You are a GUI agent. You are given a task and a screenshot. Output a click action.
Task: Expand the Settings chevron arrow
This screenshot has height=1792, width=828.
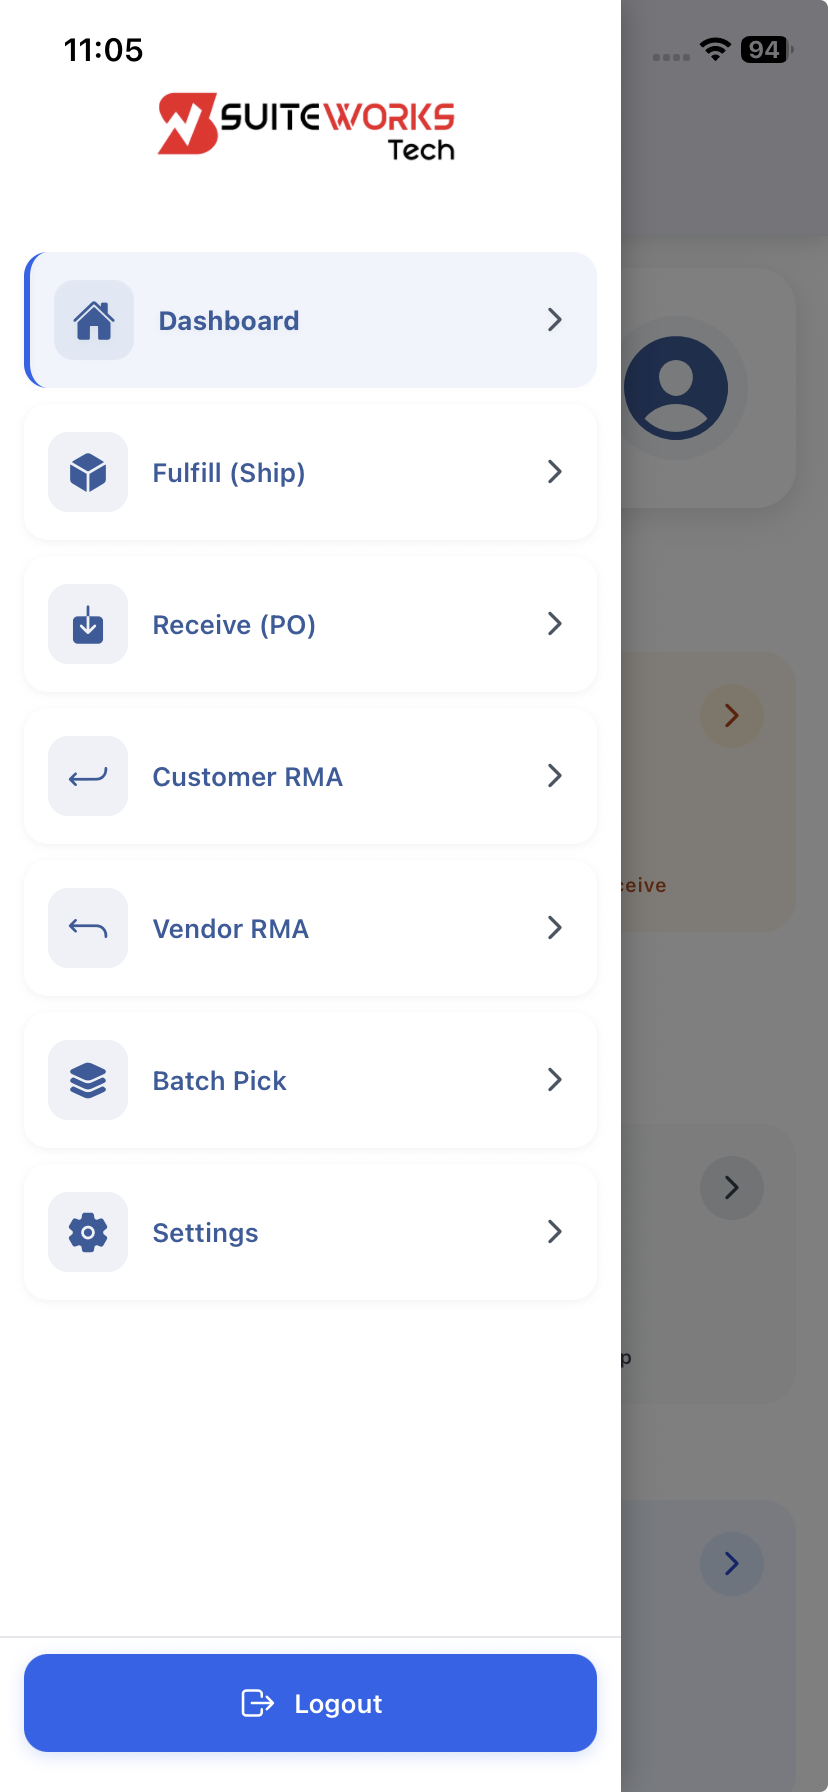coord(555,1232)
